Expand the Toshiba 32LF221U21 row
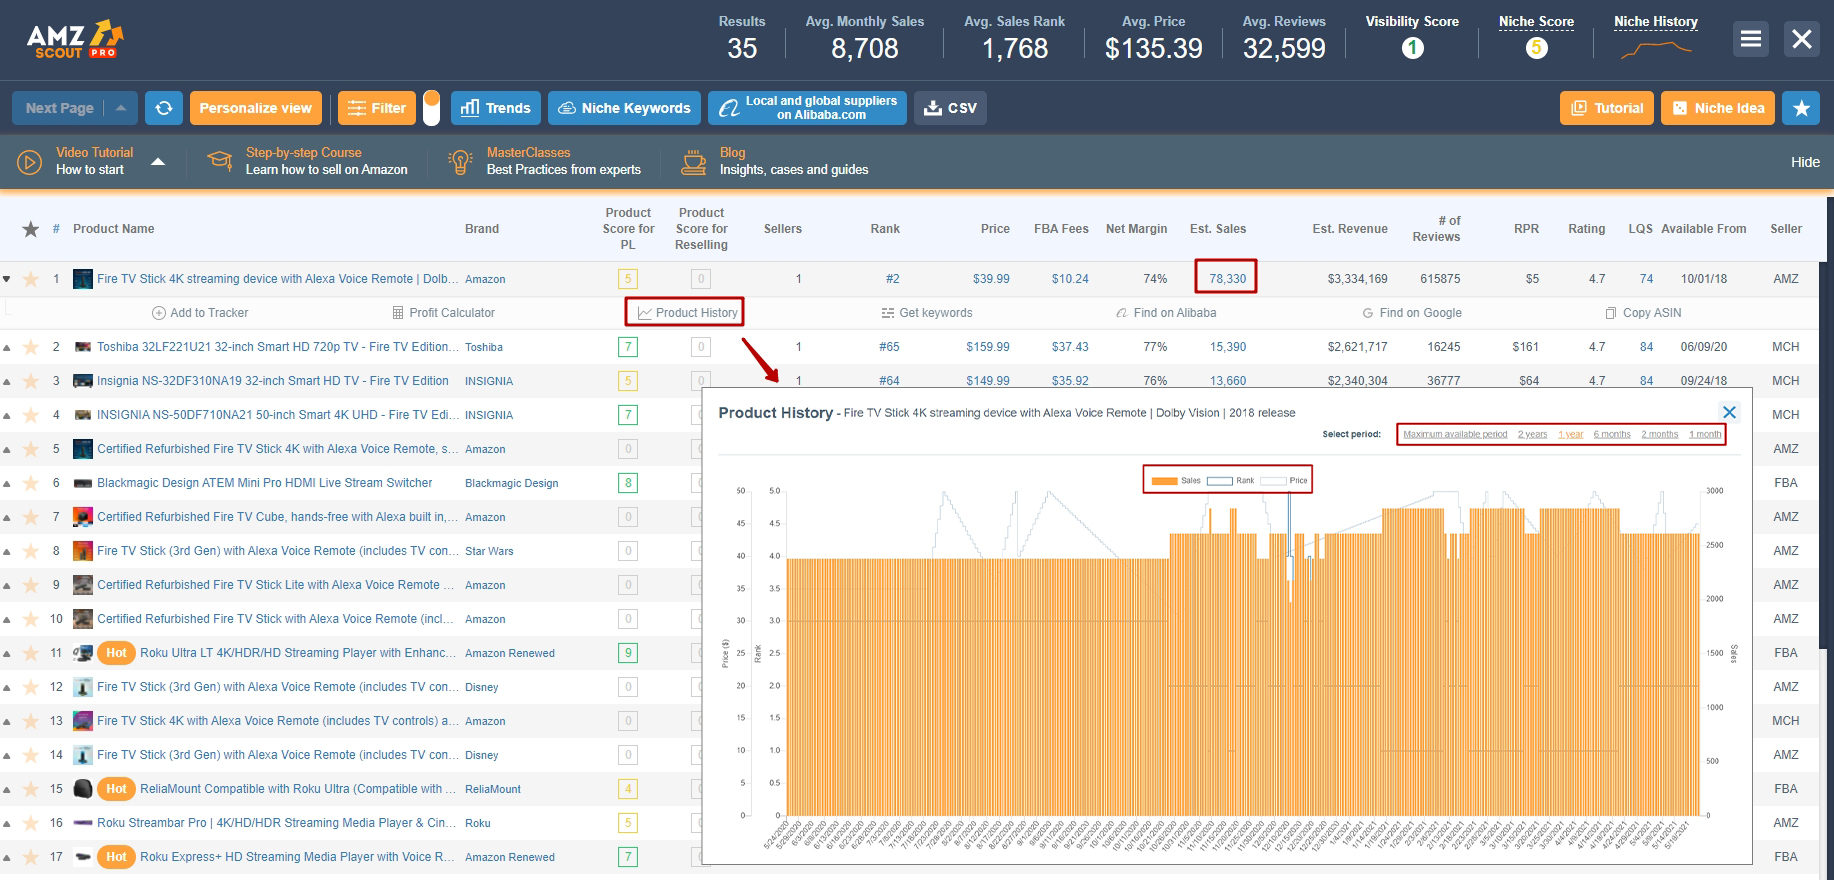This screenshot has width=1834, height=880. point(7,347)
